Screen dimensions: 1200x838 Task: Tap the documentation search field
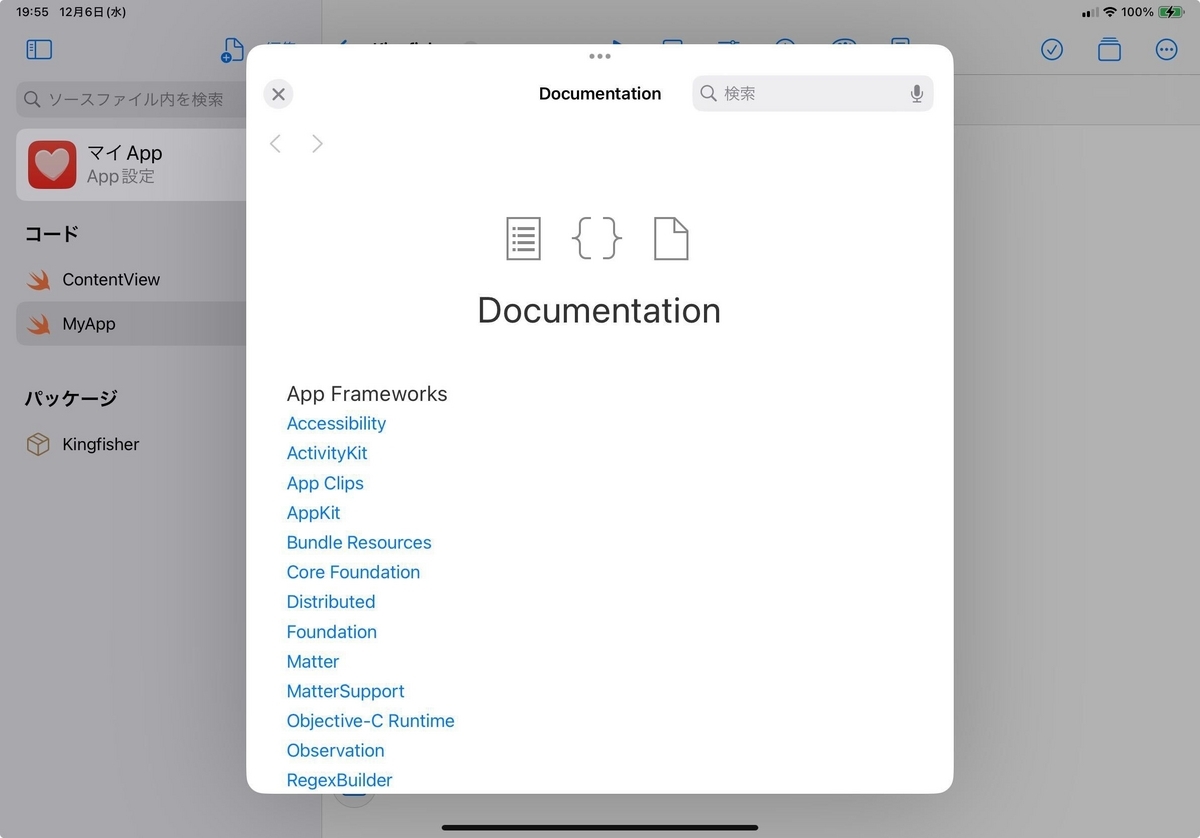pos(812,93)
